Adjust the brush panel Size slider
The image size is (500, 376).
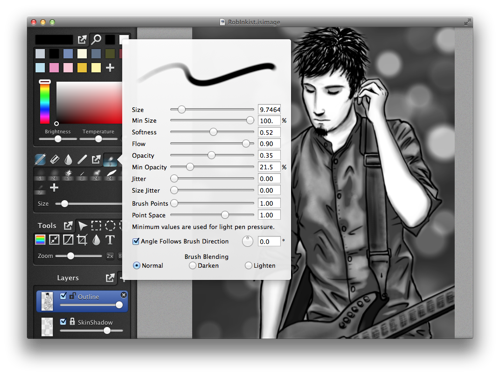tap(89, 203)
